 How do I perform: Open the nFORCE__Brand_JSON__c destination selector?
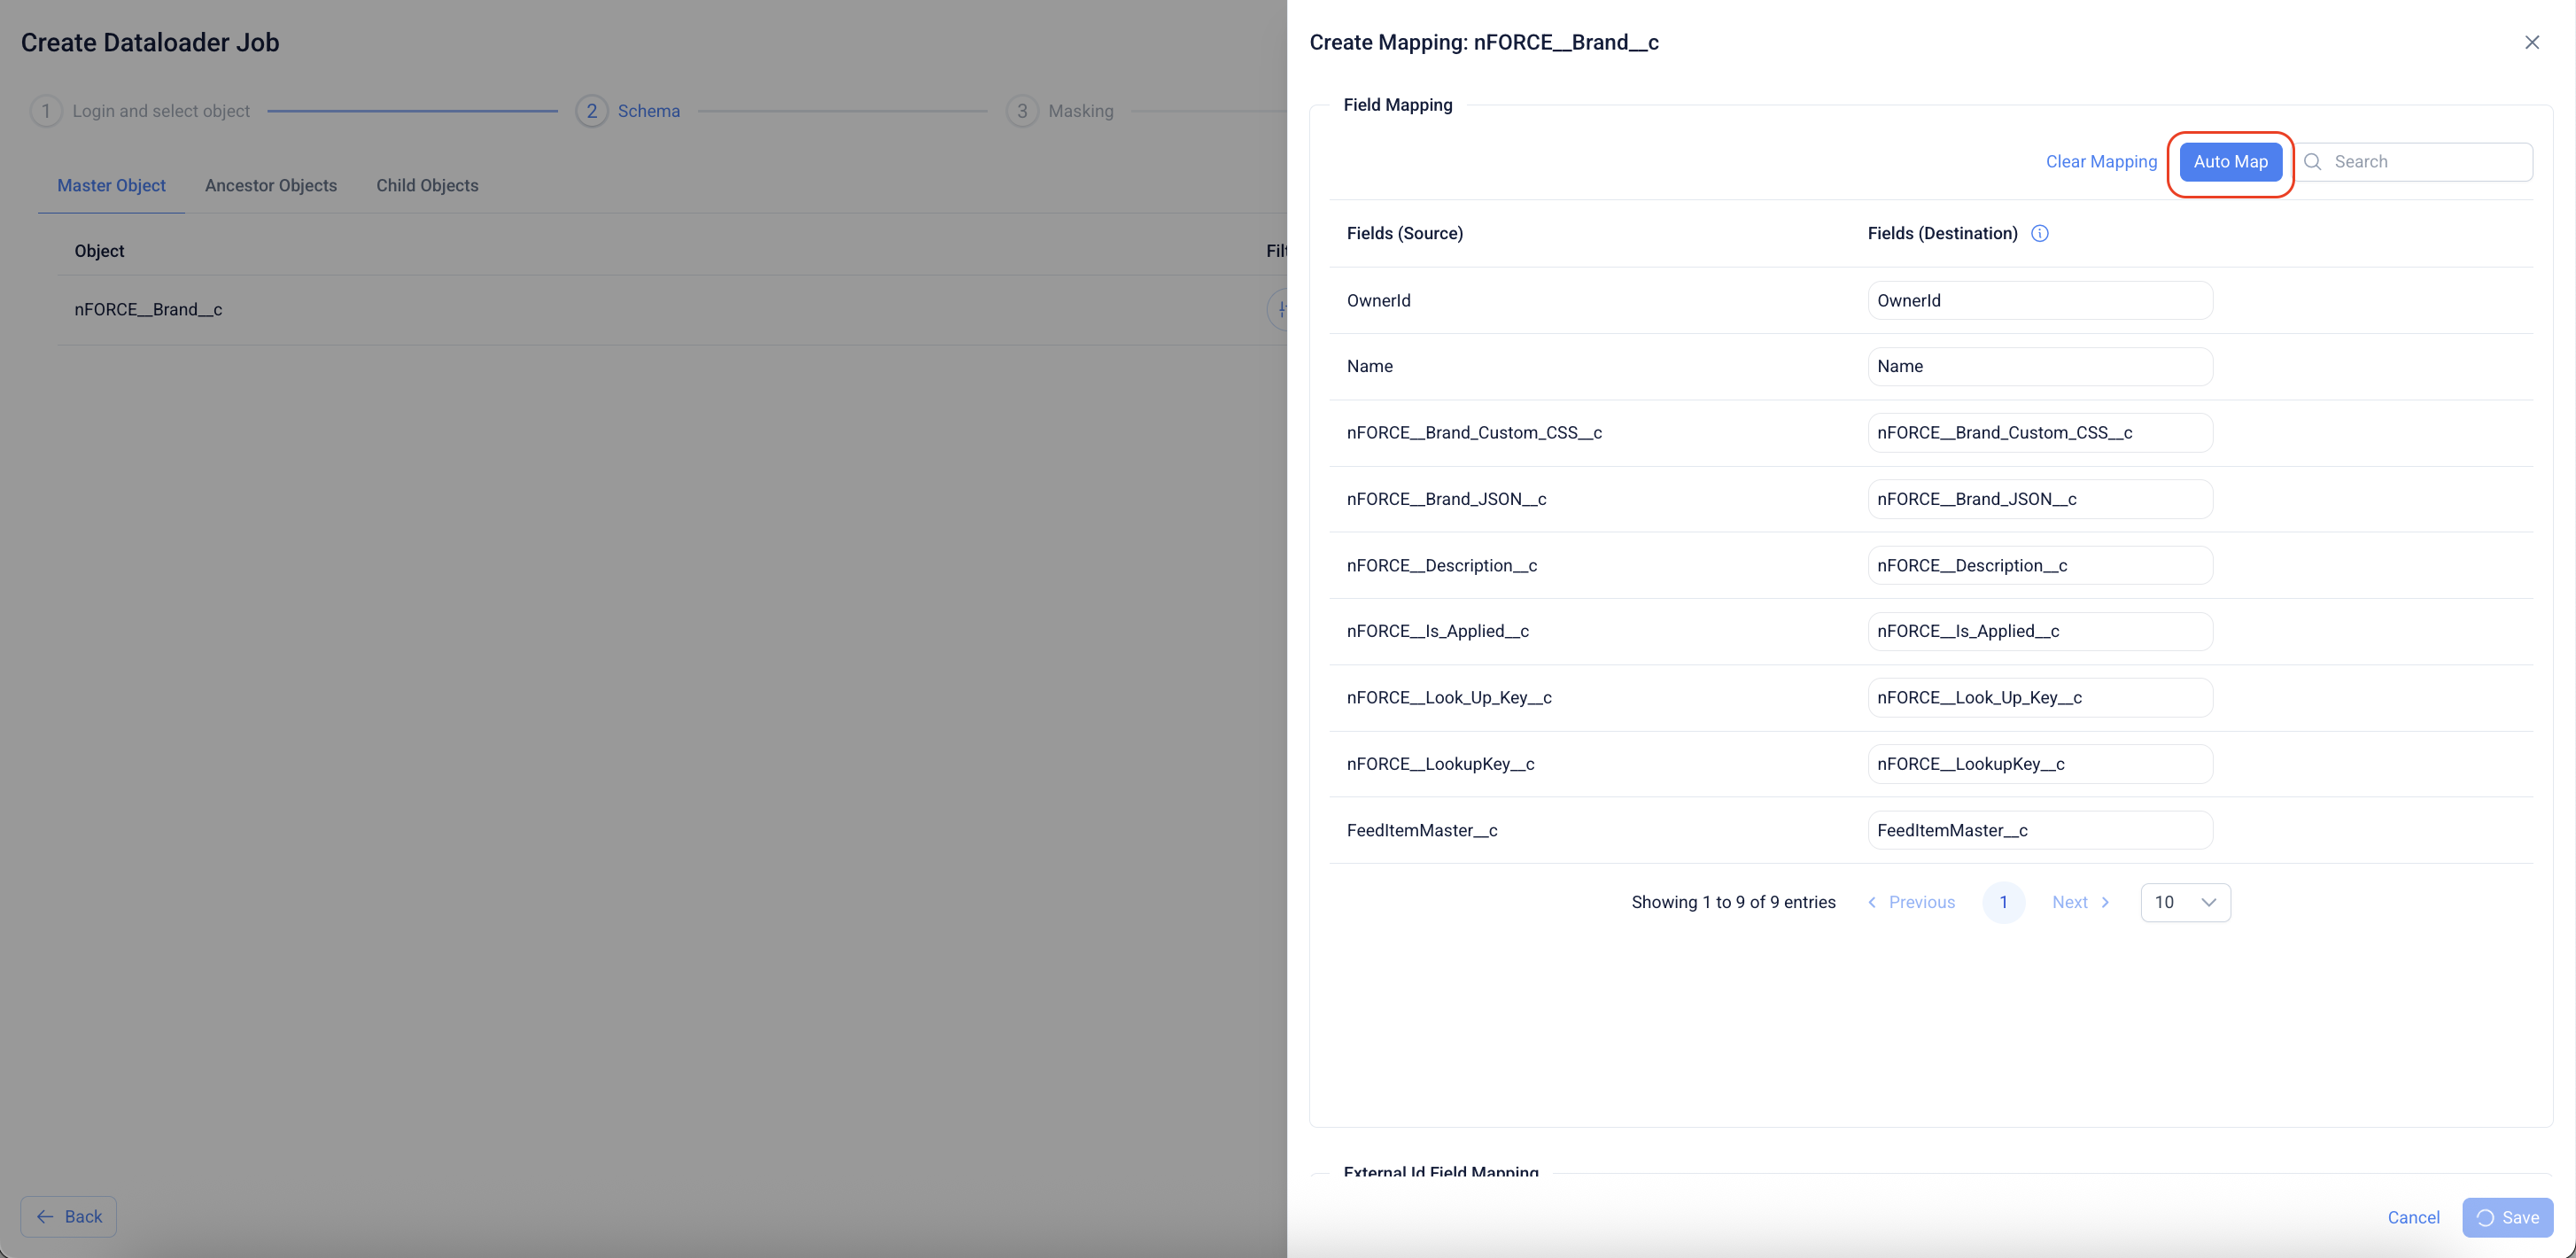pos(2039,499)
